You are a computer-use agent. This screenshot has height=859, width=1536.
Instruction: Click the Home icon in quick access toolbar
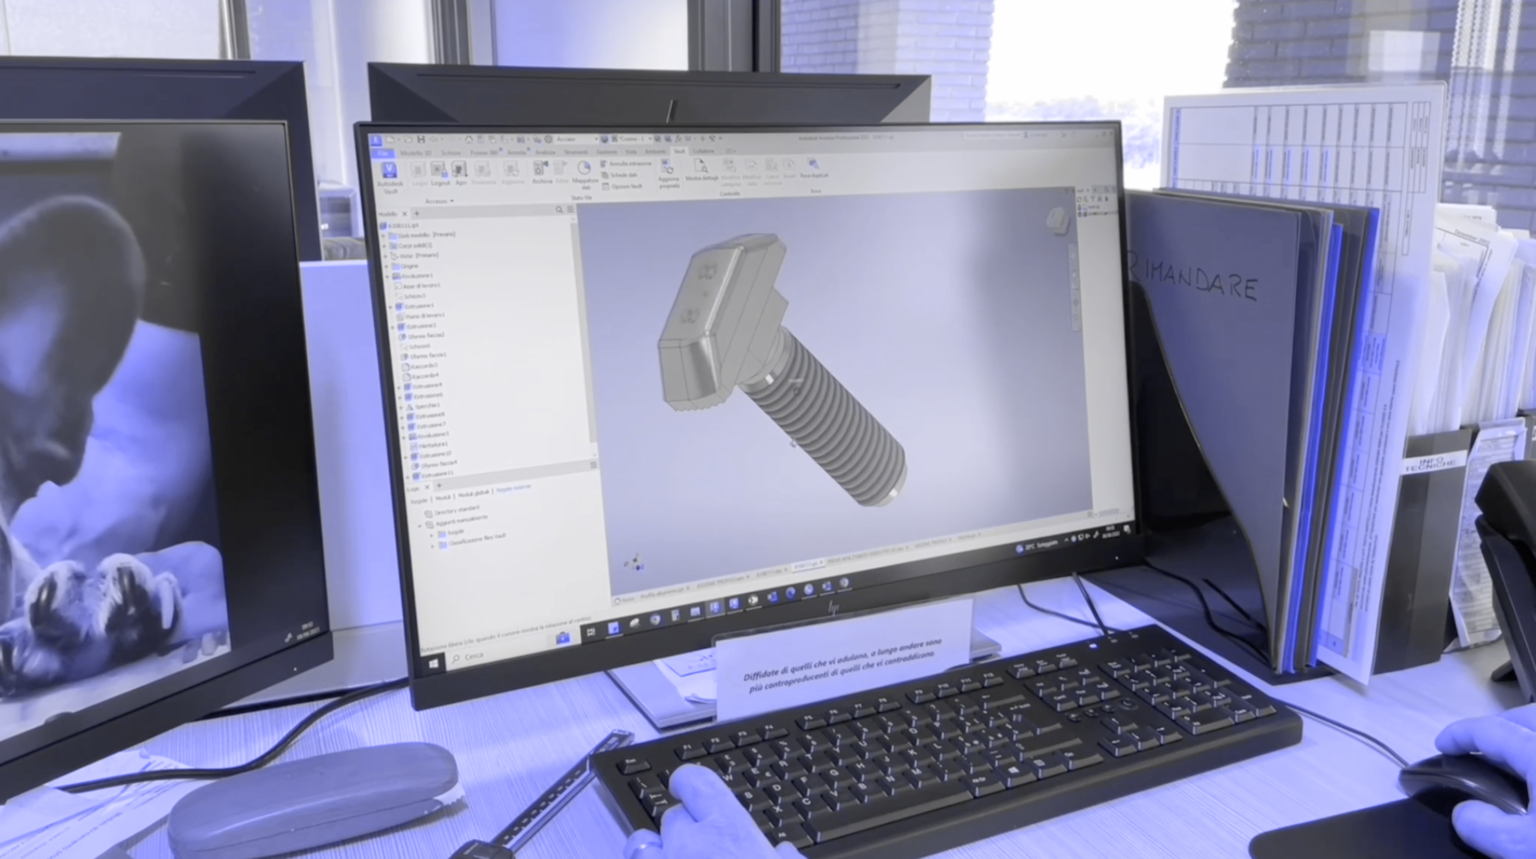(469, 140)
